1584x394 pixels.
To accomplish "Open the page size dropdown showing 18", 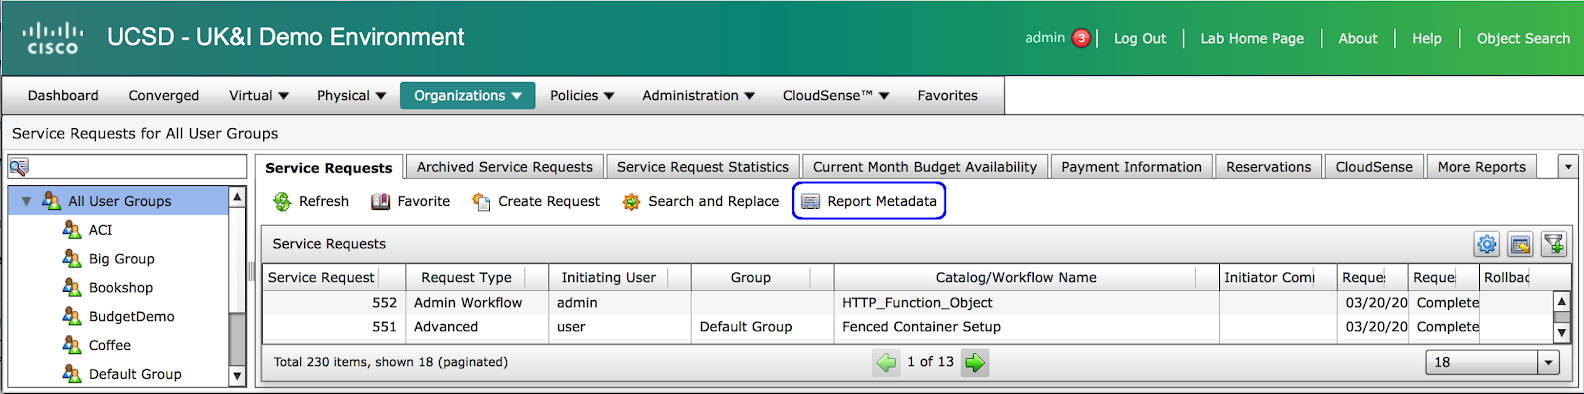I will [x=1492, y=362].
